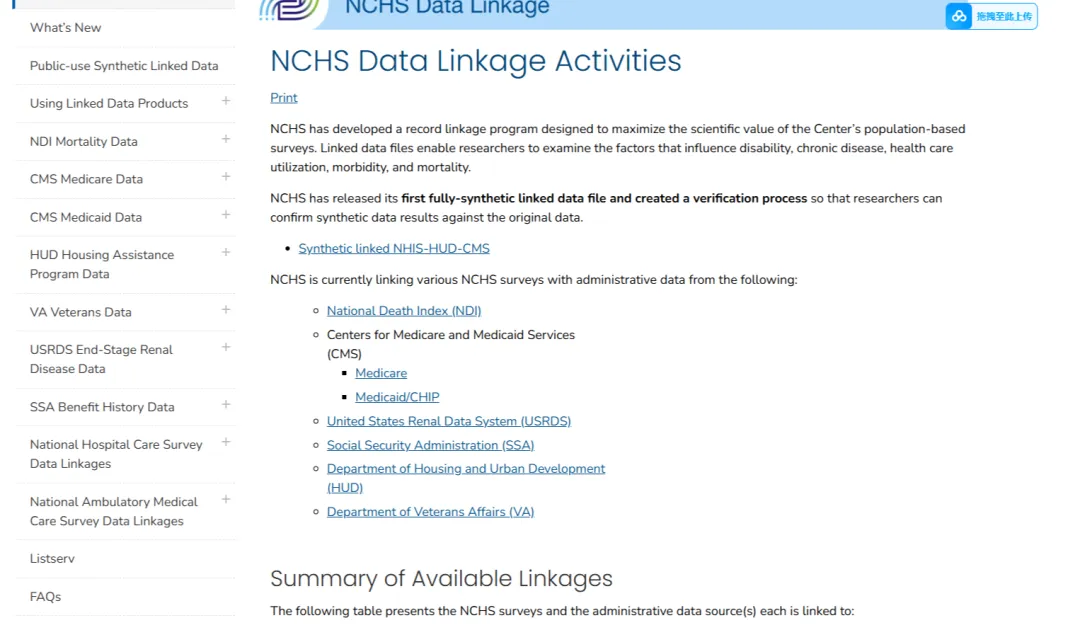Open Synthetic linked NHIS-HUD-CMS link
The image size is (1080, 630).
394,249
